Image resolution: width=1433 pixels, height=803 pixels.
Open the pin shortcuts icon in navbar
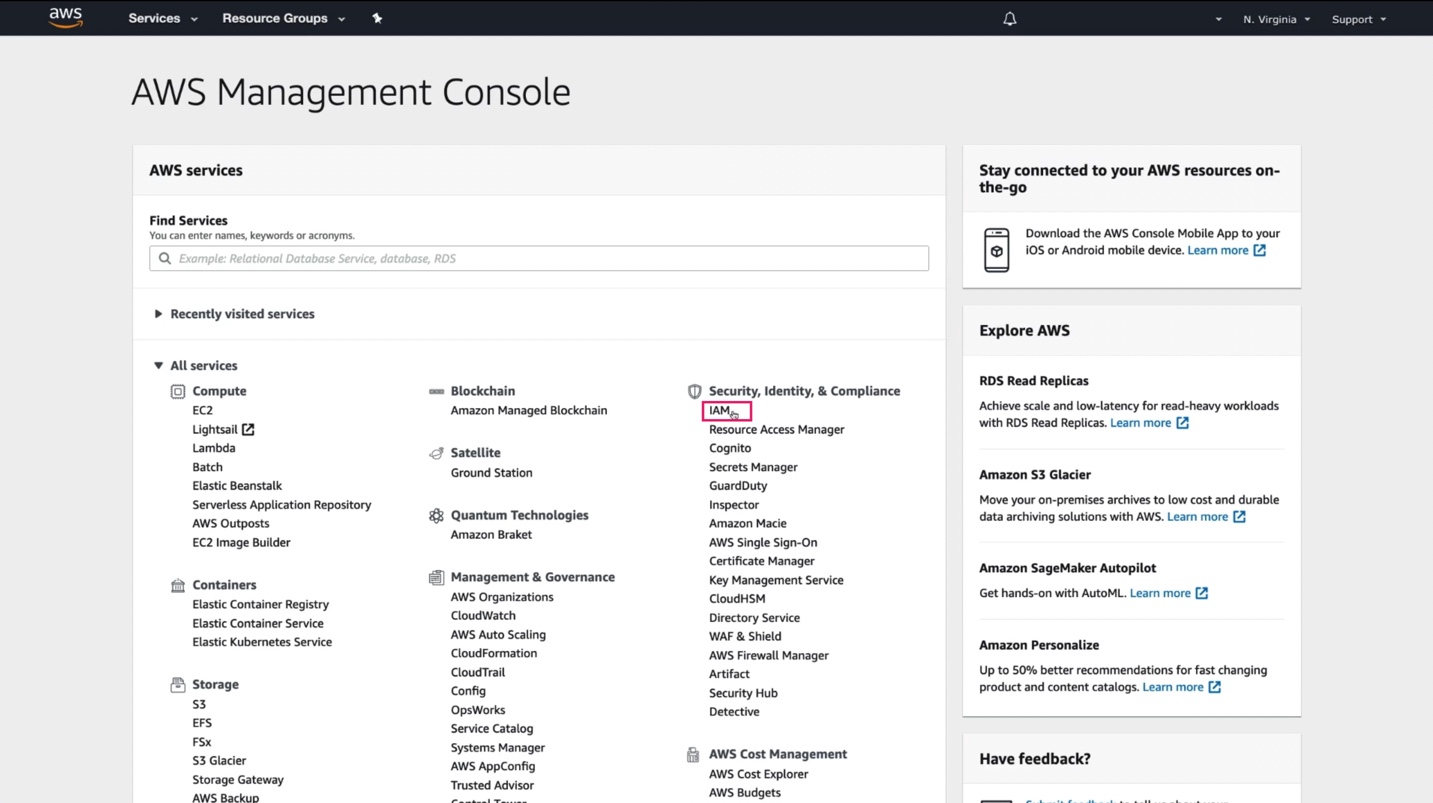[x=377, y=18]
